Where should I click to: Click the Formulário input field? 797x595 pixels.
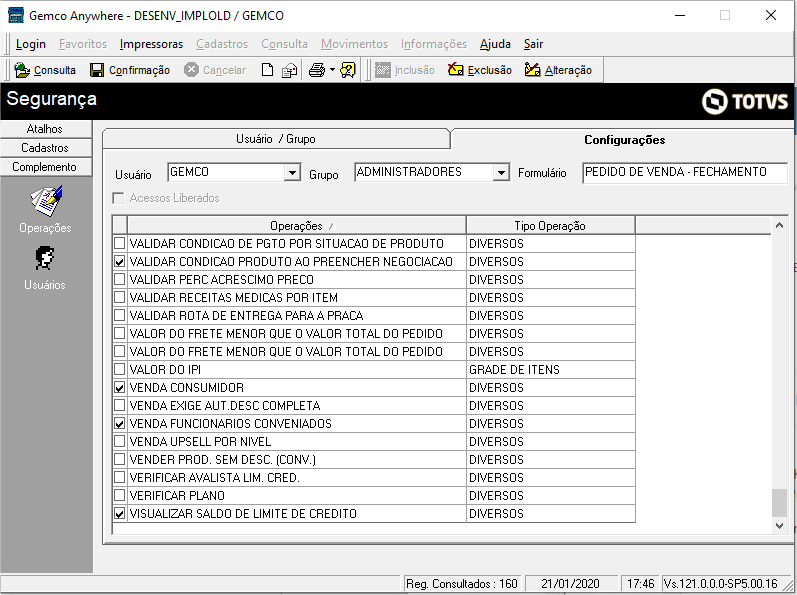click(684, 172)
